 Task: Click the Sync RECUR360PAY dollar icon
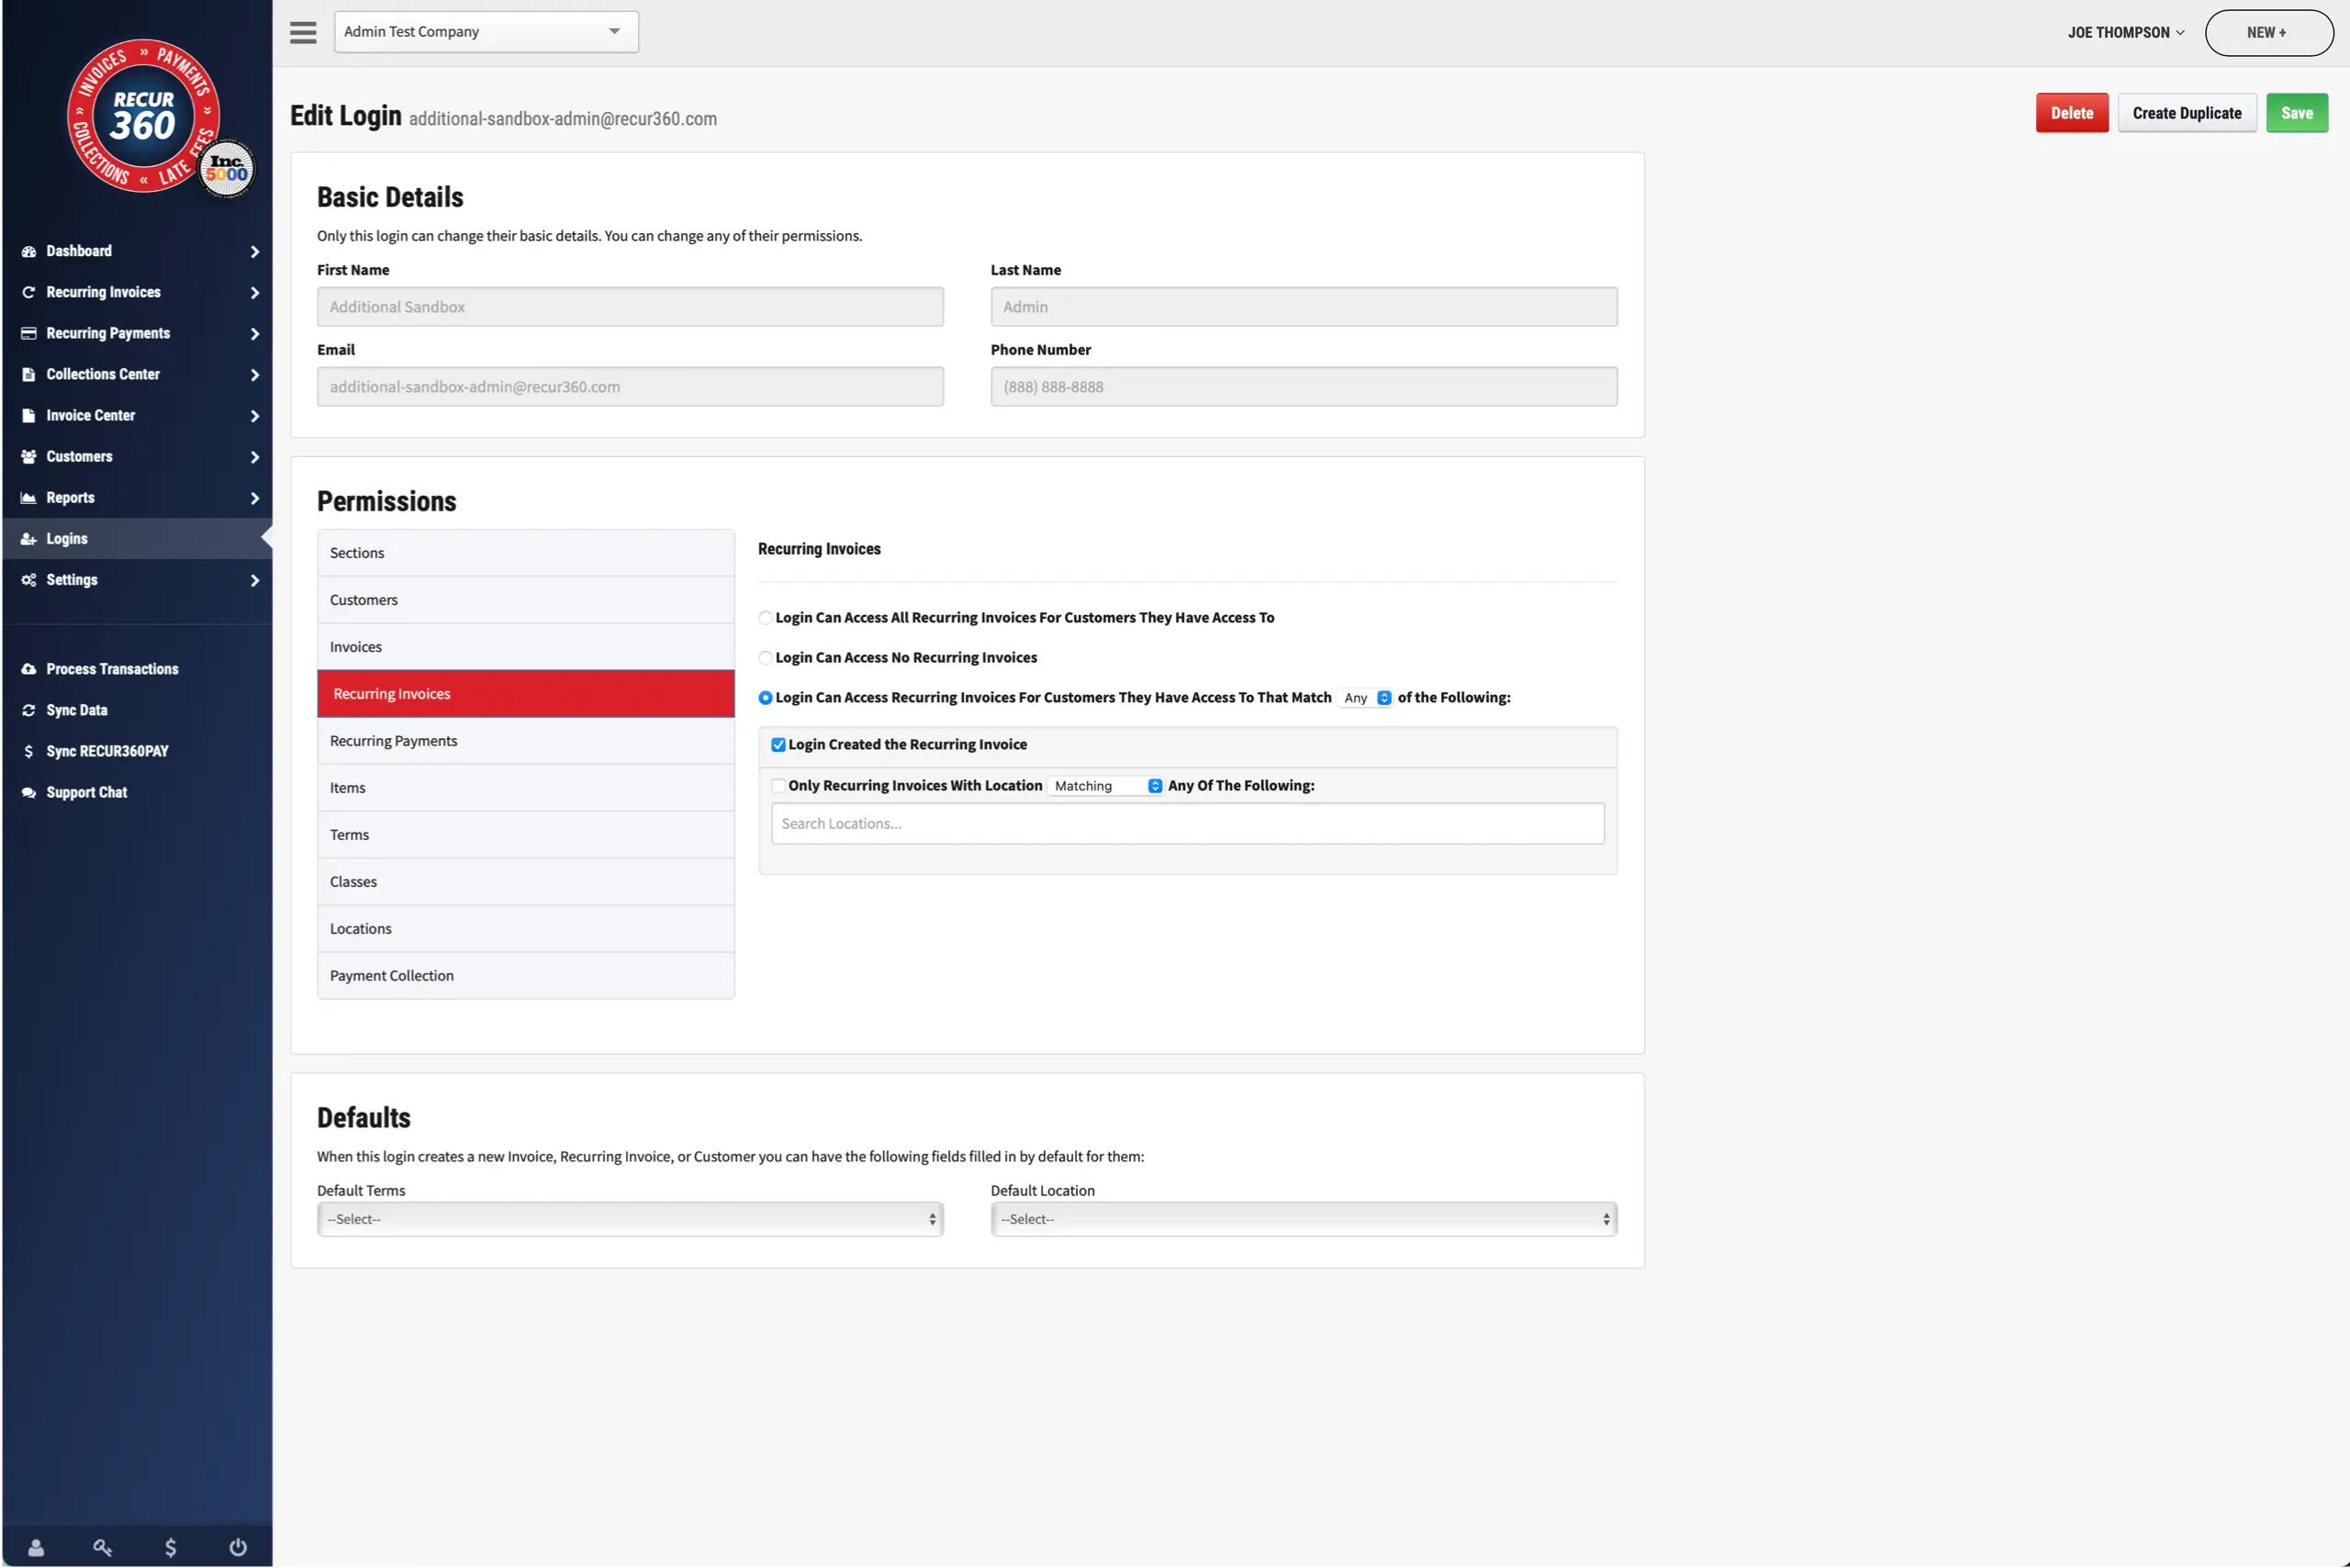tap(28, 751)
